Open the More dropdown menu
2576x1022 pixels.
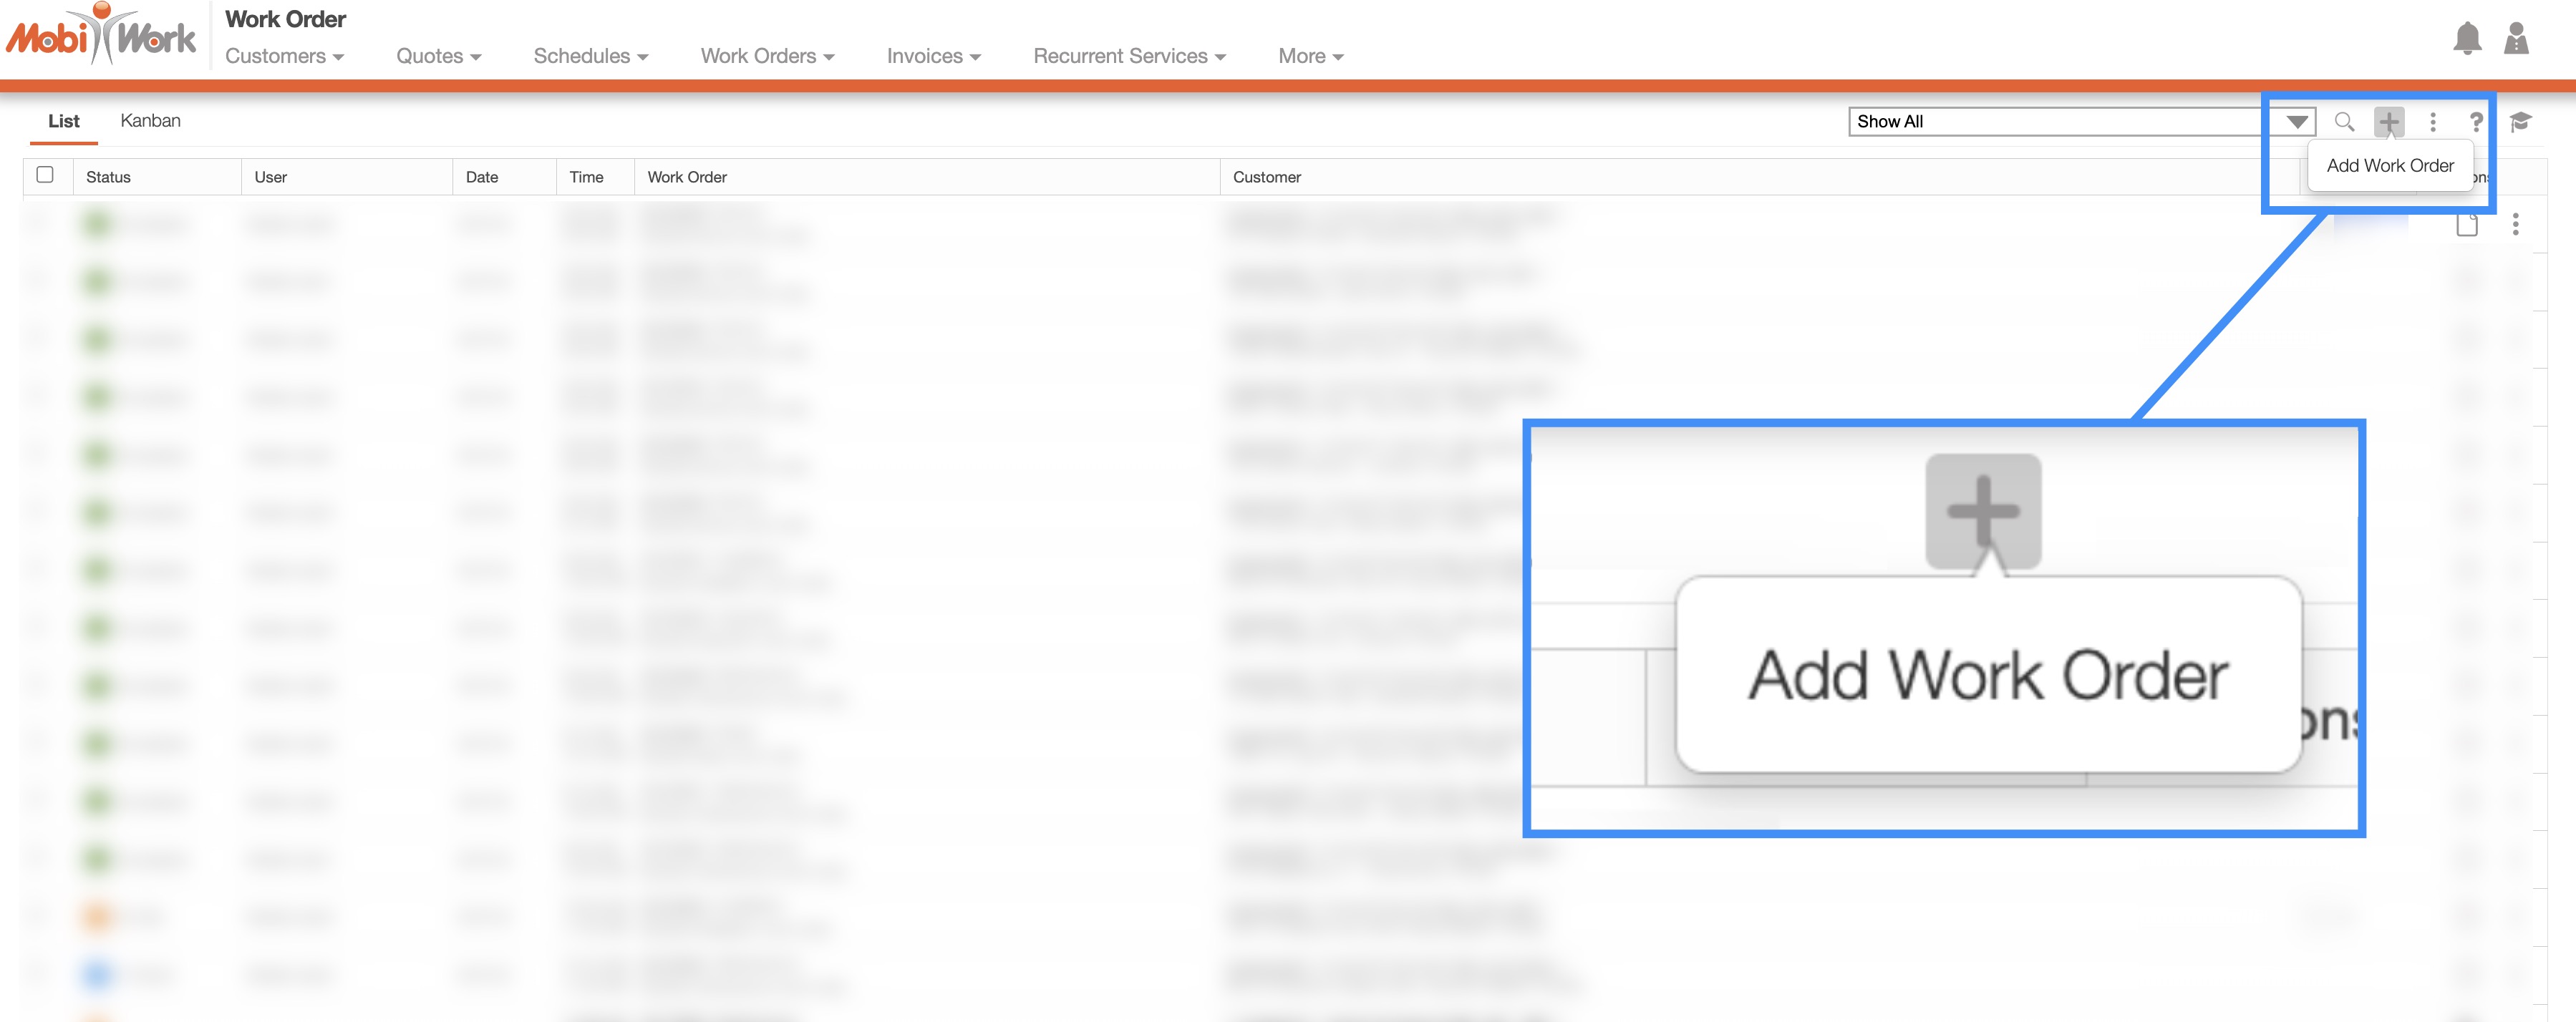[x=1309, y=57]
